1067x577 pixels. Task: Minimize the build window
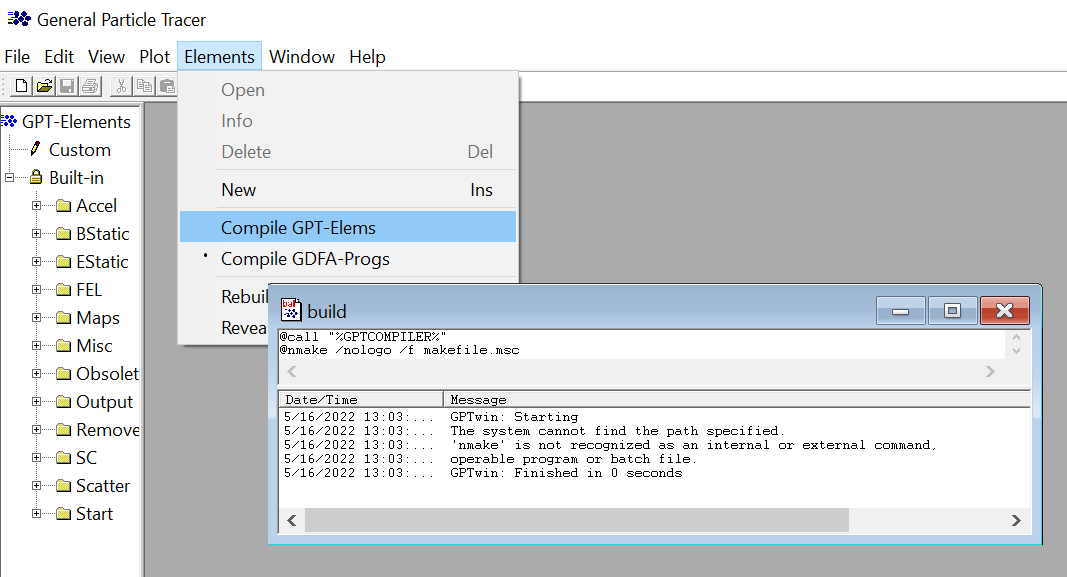point(900,311)
